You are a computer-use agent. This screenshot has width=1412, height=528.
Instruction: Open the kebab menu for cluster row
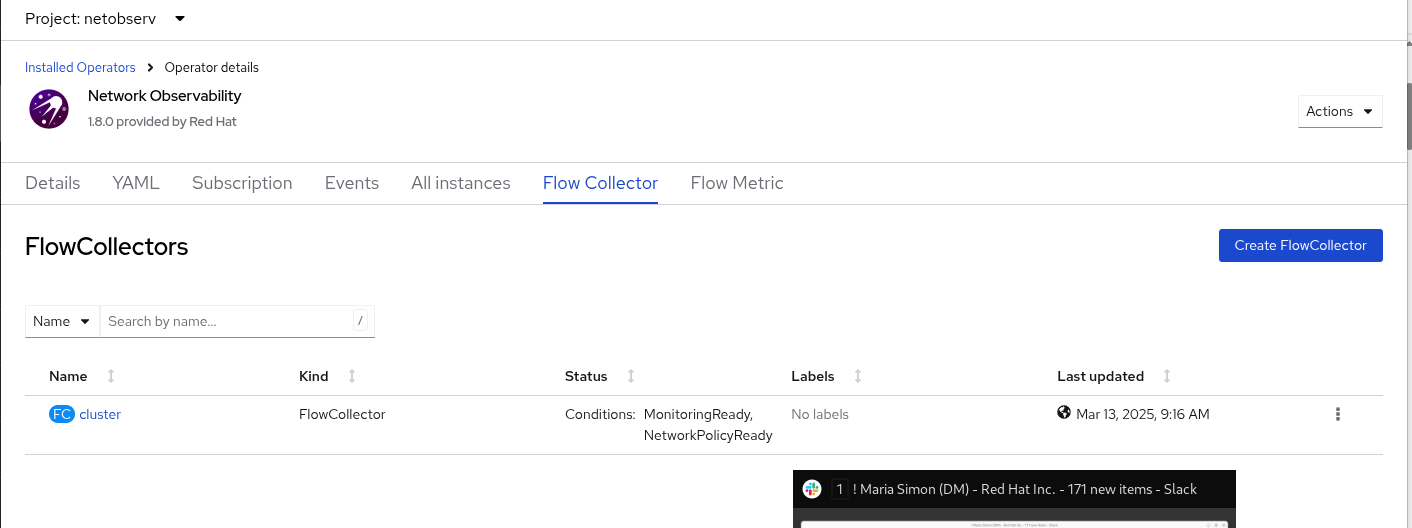click(x=1337, y=414)
